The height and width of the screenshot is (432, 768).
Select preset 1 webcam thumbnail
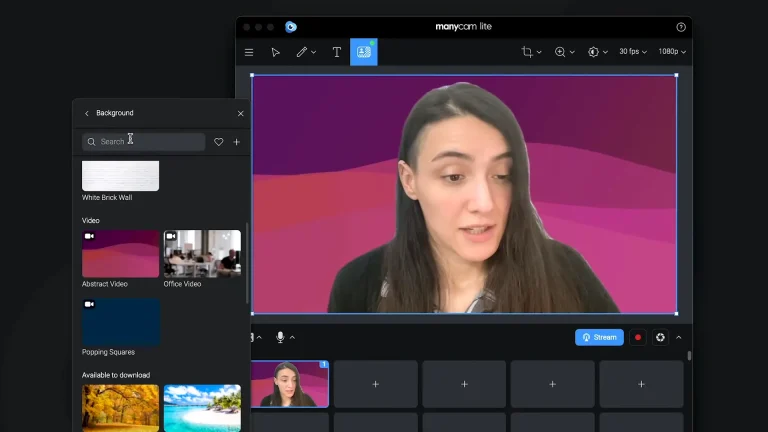point(290,384)
